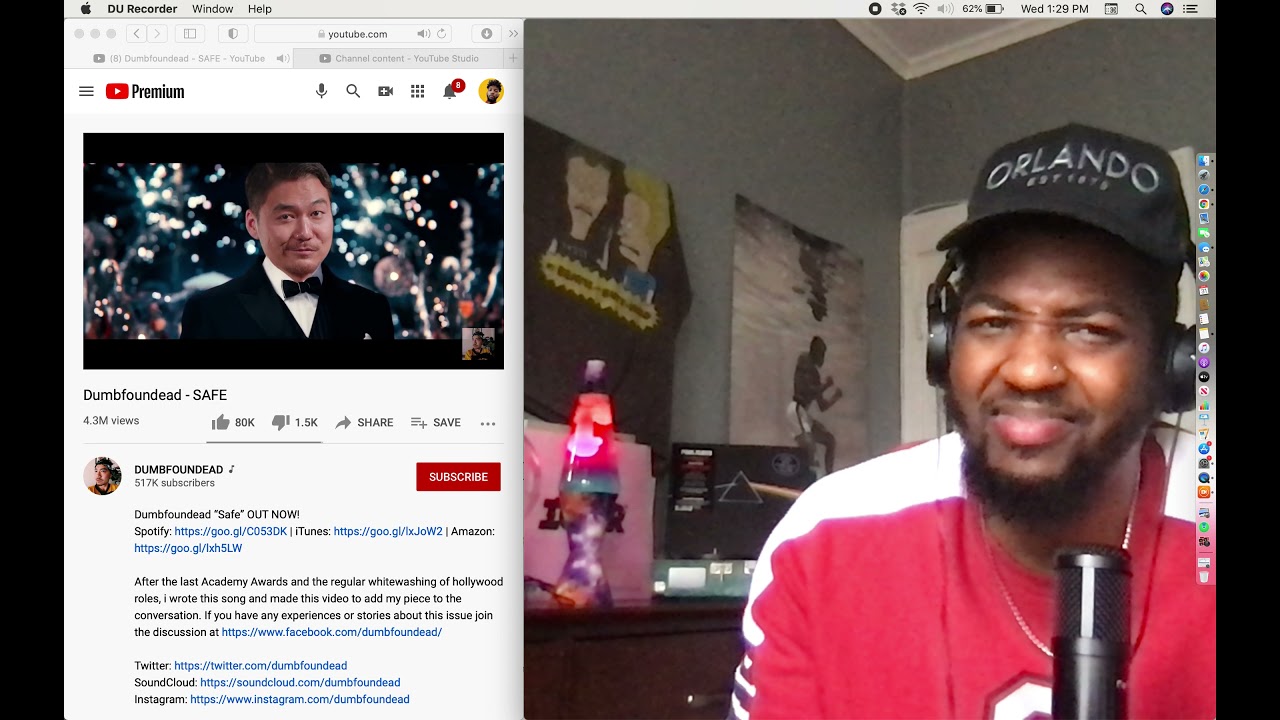The height and width of the screenshot is (720, 1280).
Task: Save the video to a playlist
Action: (436, 422)
